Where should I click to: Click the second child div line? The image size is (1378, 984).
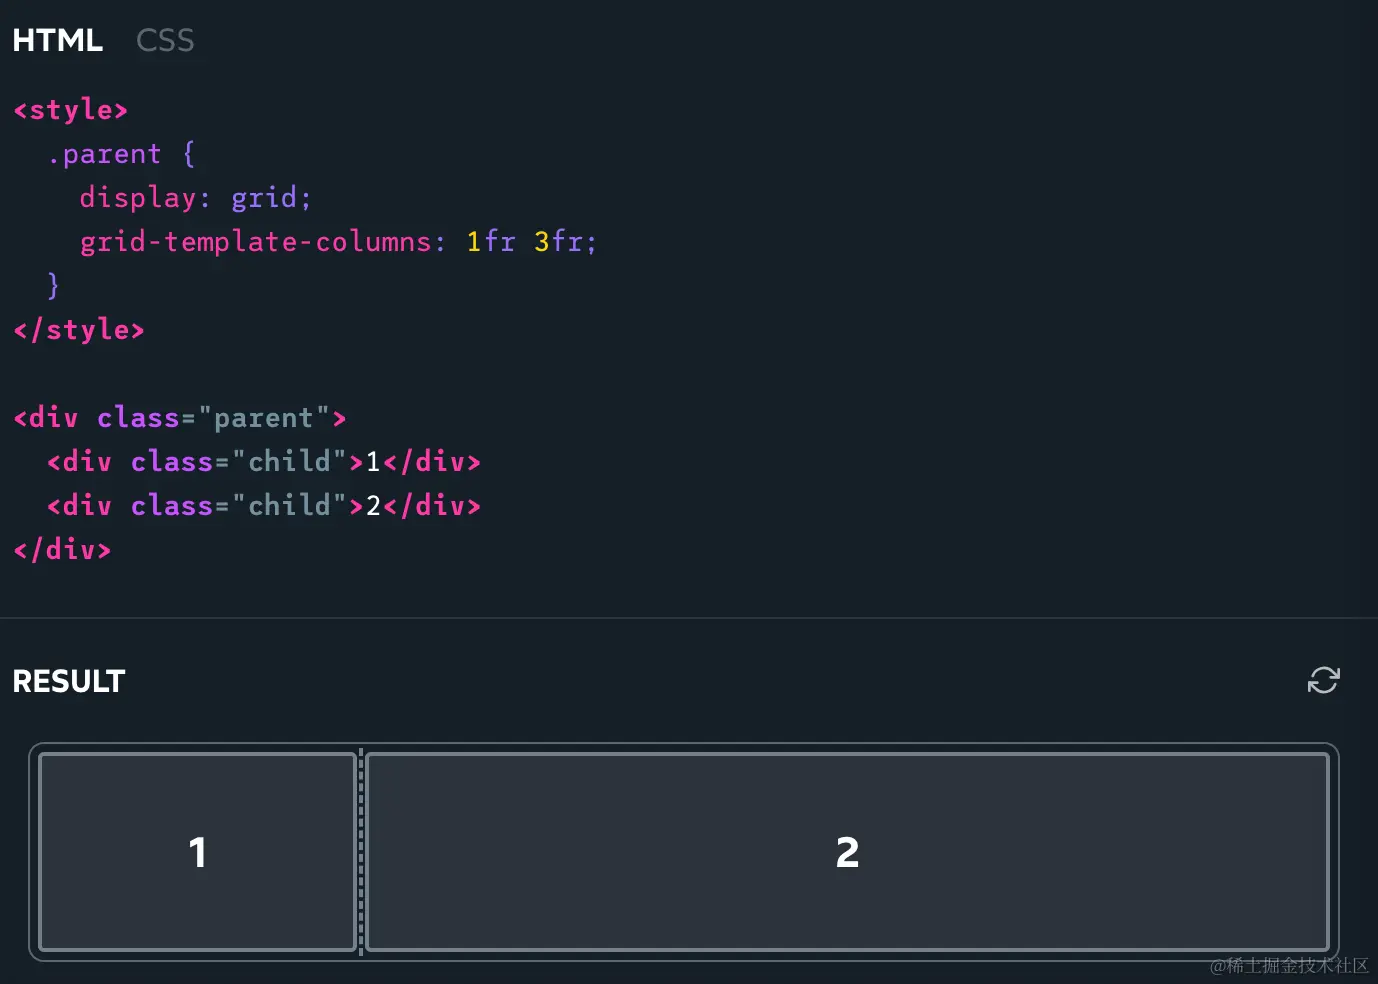[x=264, y=506]
